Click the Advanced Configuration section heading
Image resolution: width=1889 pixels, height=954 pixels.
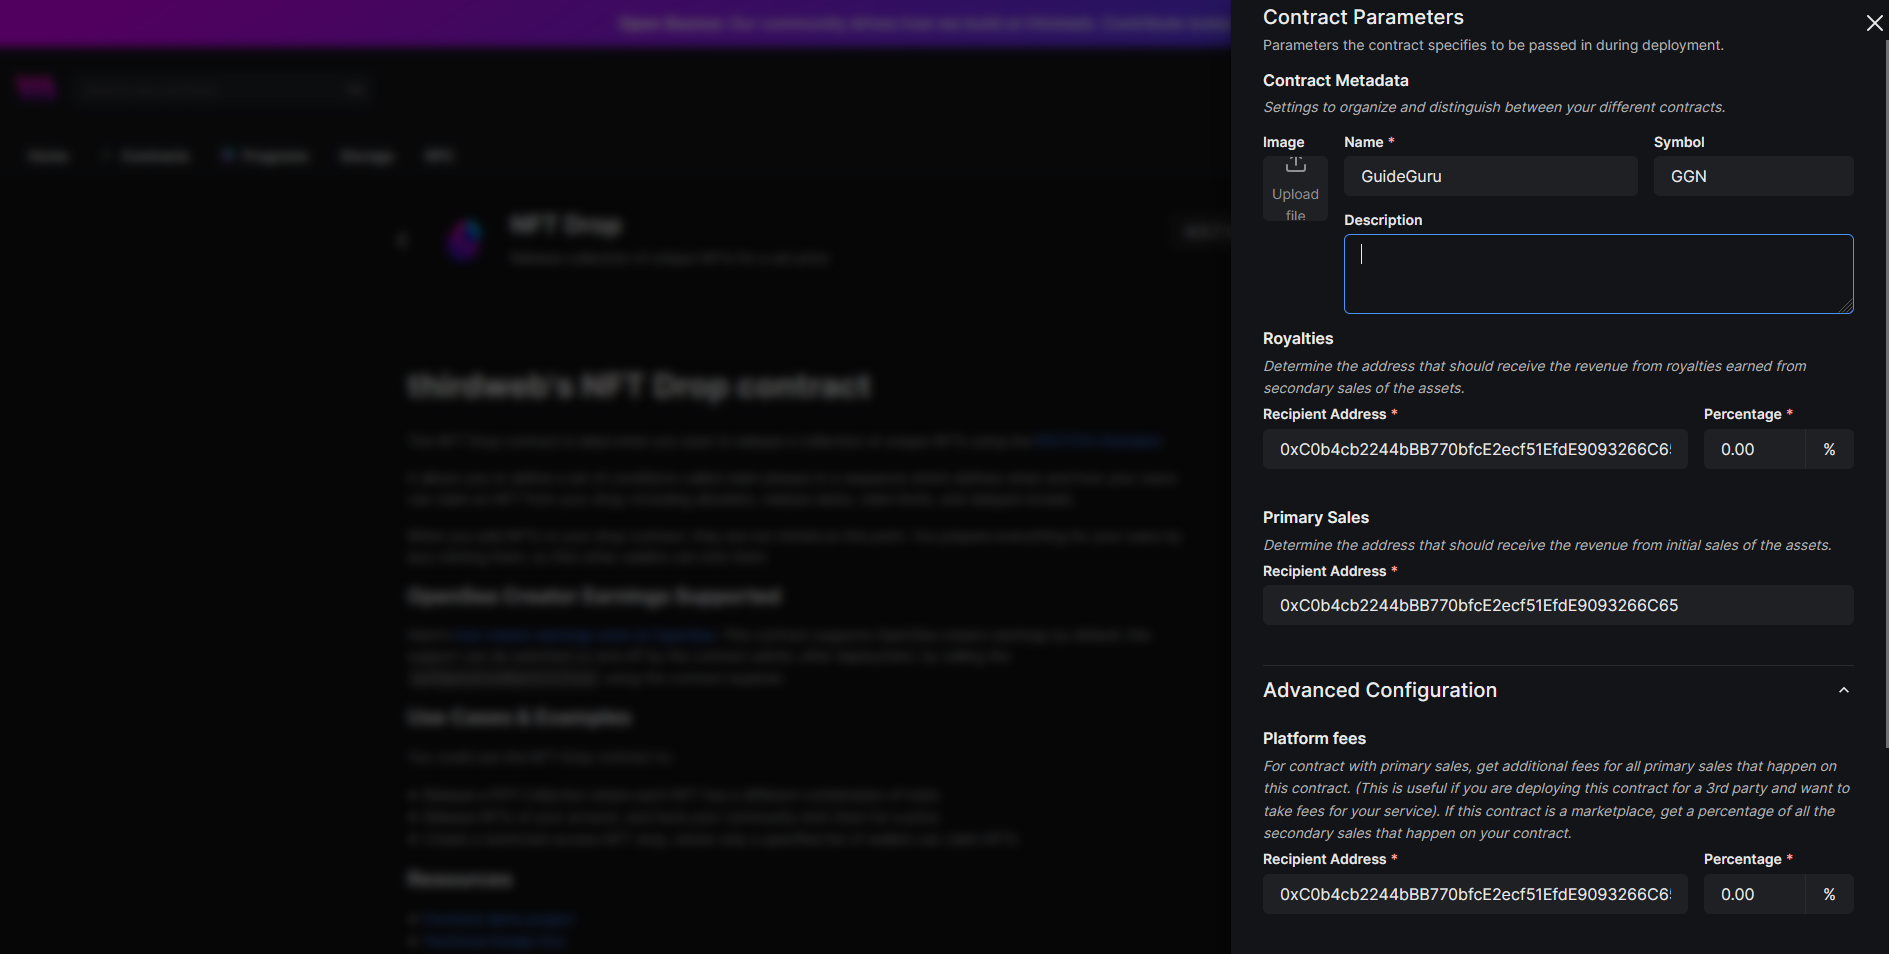point(1379,690)
